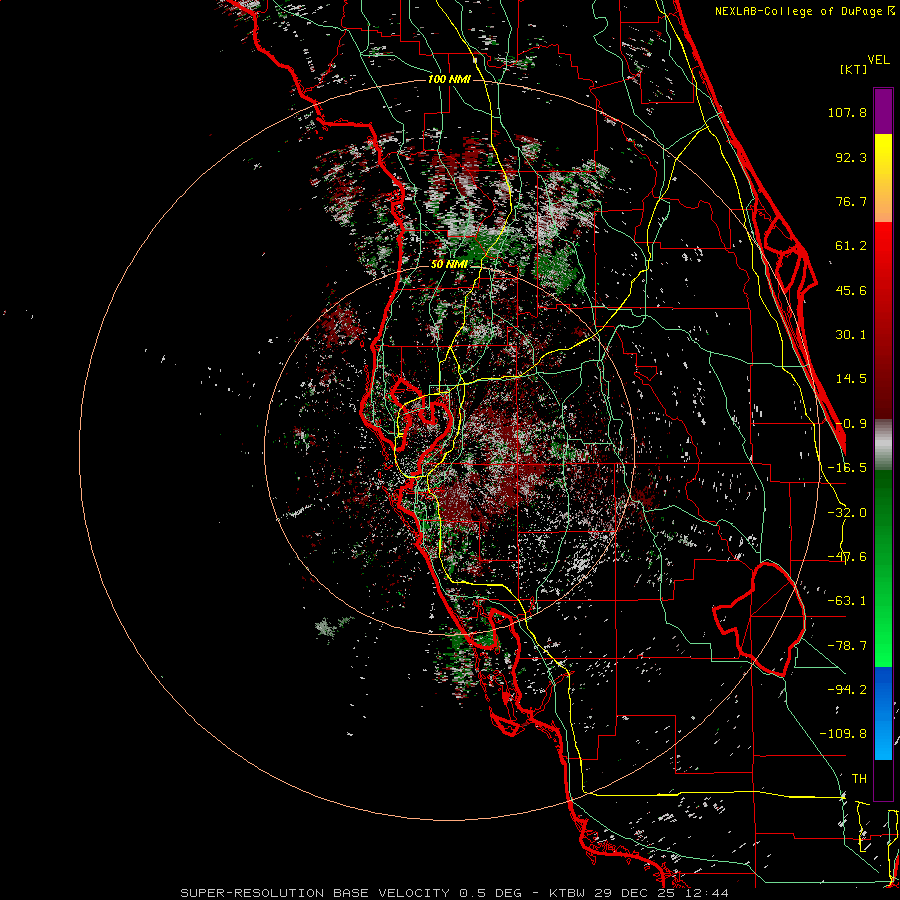
Task: Select the 76.7 knot scale value
Action: coord(851,201)
